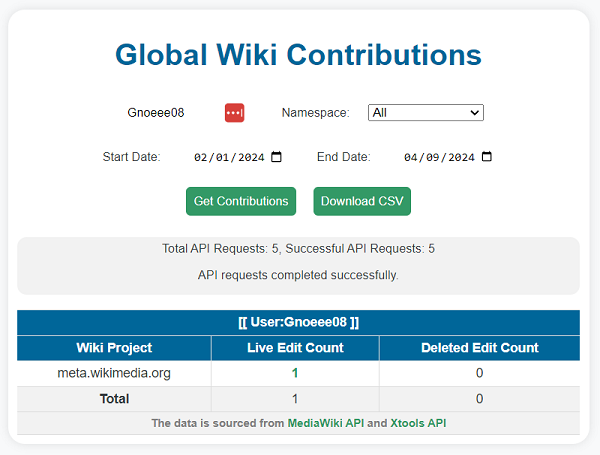Image resolution: width=600 pixels, height=455 pixels.
Task: Click the Global Wiki Contributions page title
Action: (298, 55)
